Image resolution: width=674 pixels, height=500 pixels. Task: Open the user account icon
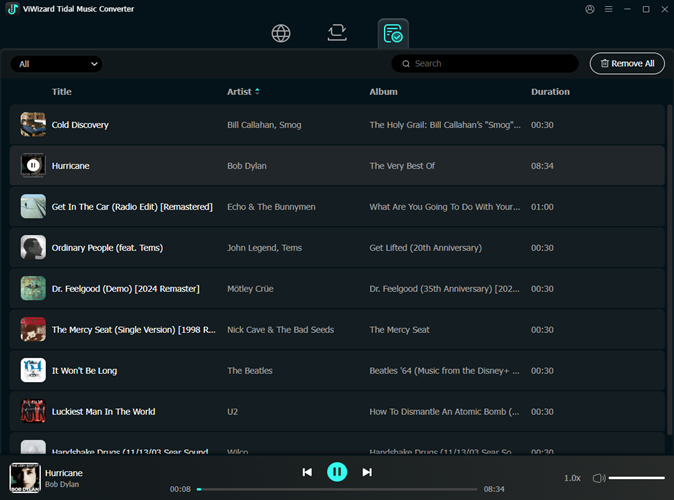[590, 9]
